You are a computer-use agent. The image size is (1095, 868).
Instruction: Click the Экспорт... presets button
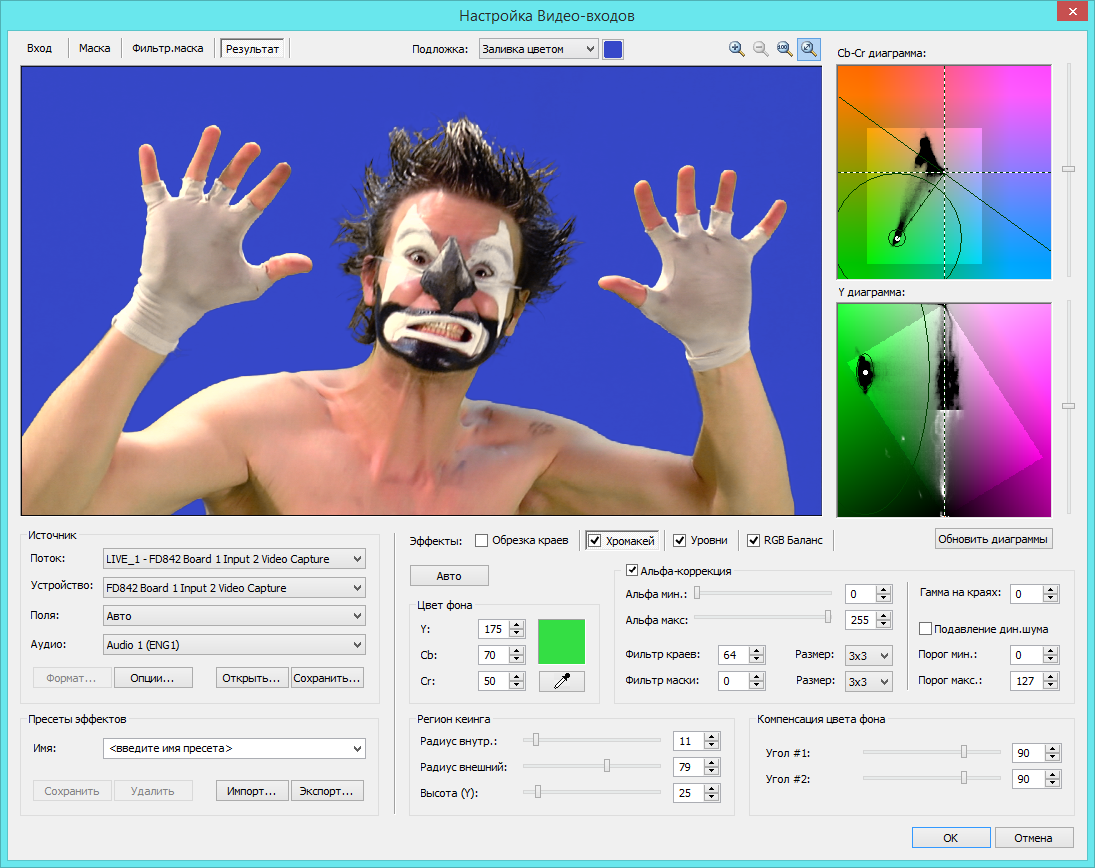pos(327,791)
